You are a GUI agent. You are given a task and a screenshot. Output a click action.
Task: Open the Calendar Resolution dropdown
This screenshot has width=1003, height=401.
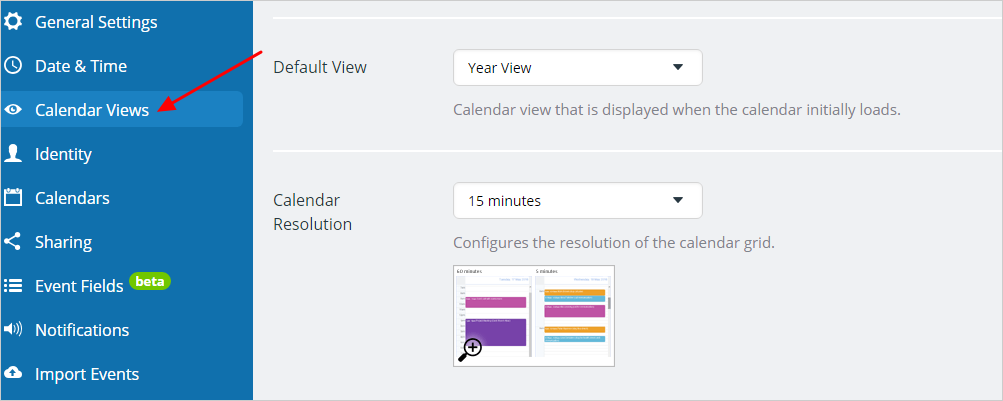coord(578,200)
